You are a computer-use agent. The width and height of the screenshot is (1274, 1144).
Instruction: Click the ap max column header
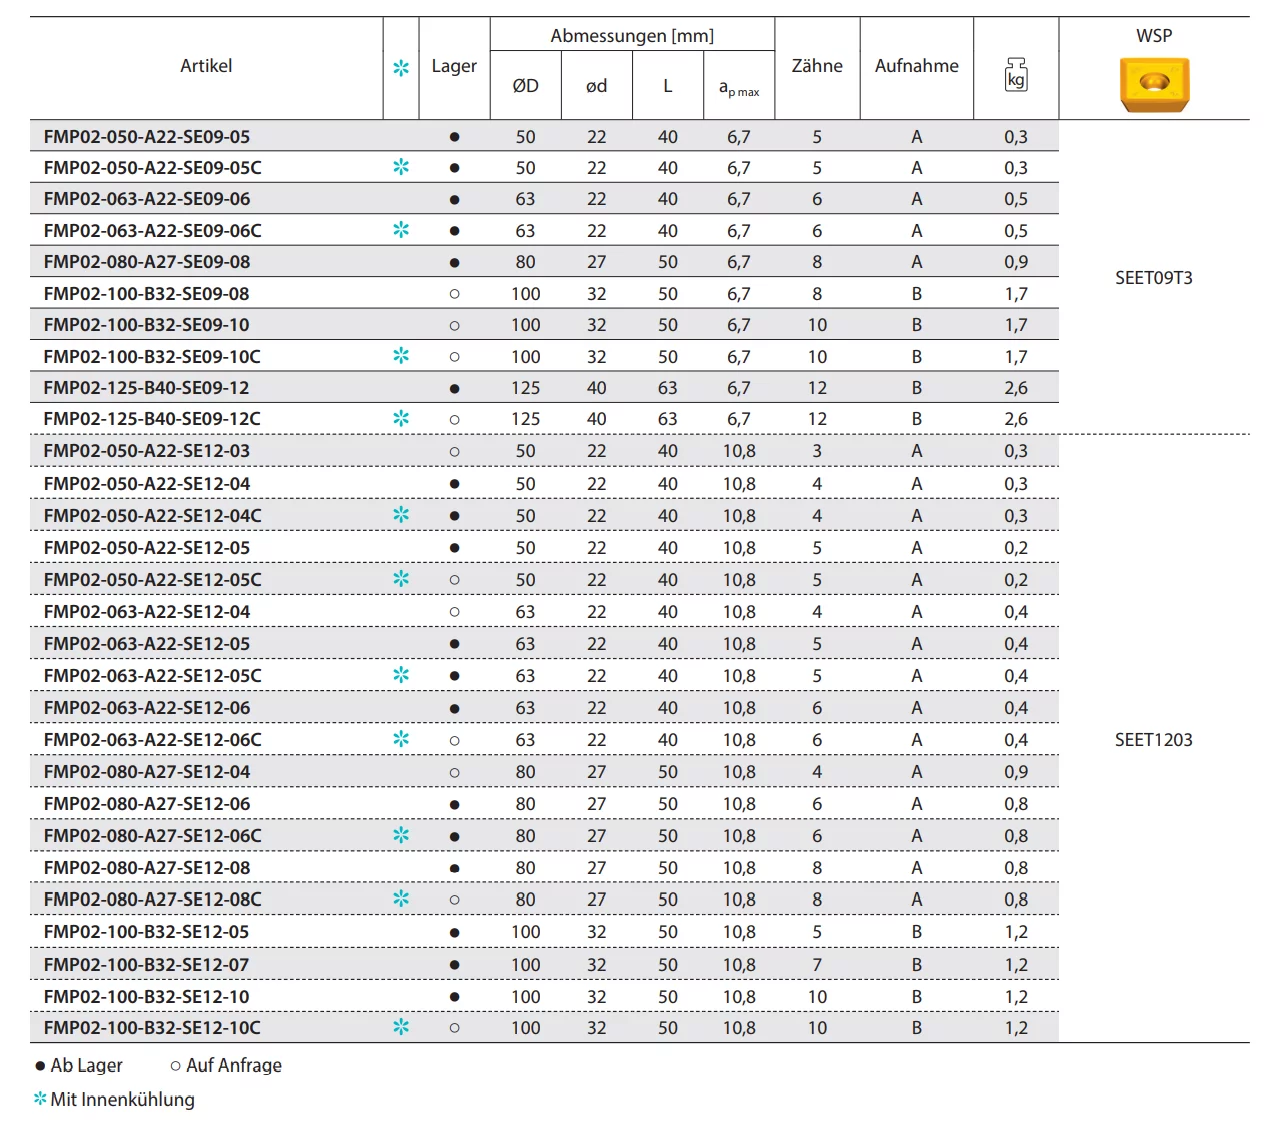pyautogui.click(x=739, y=88)
